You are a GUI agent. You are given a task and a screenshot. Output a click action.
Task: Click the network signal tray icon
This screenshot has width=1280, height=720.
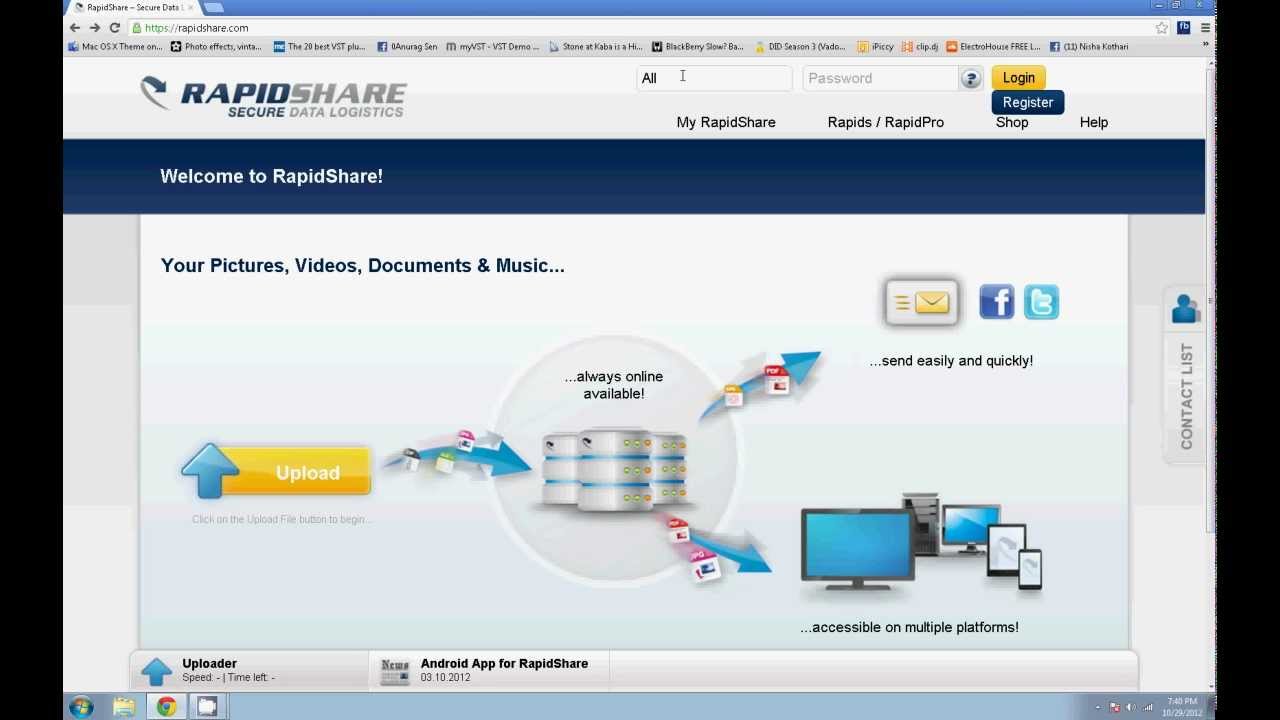[1148, 708]
